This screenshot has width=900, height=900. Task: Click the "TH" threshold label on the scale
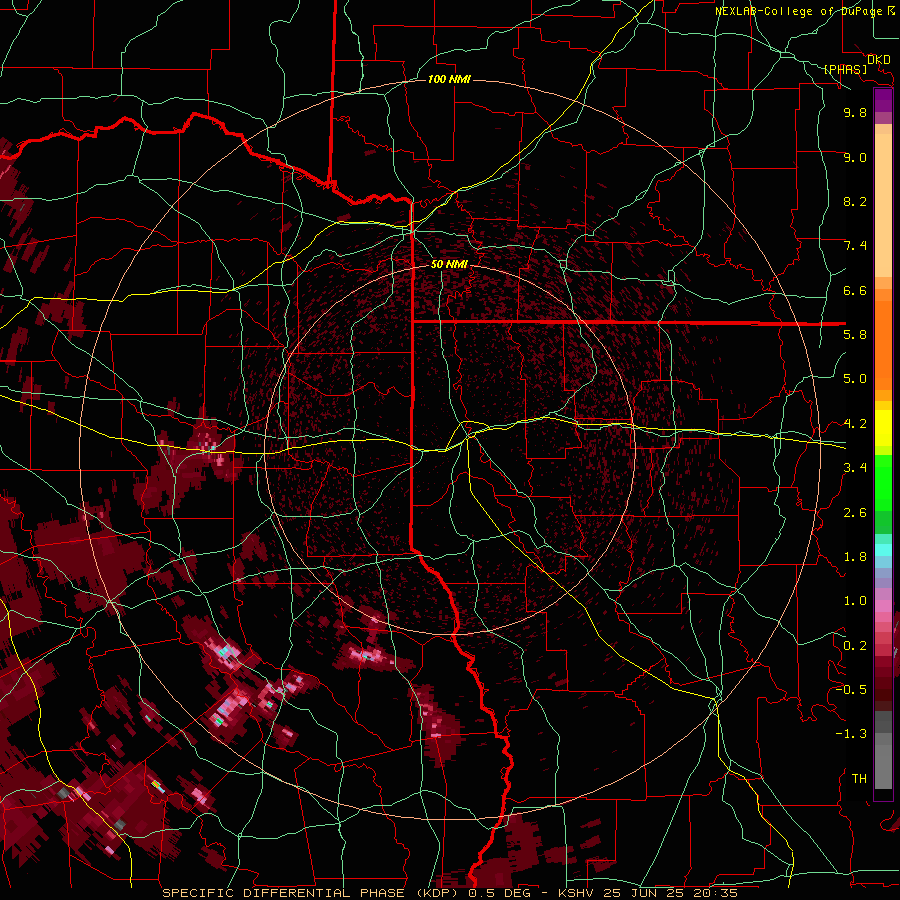tap(859, 779)
